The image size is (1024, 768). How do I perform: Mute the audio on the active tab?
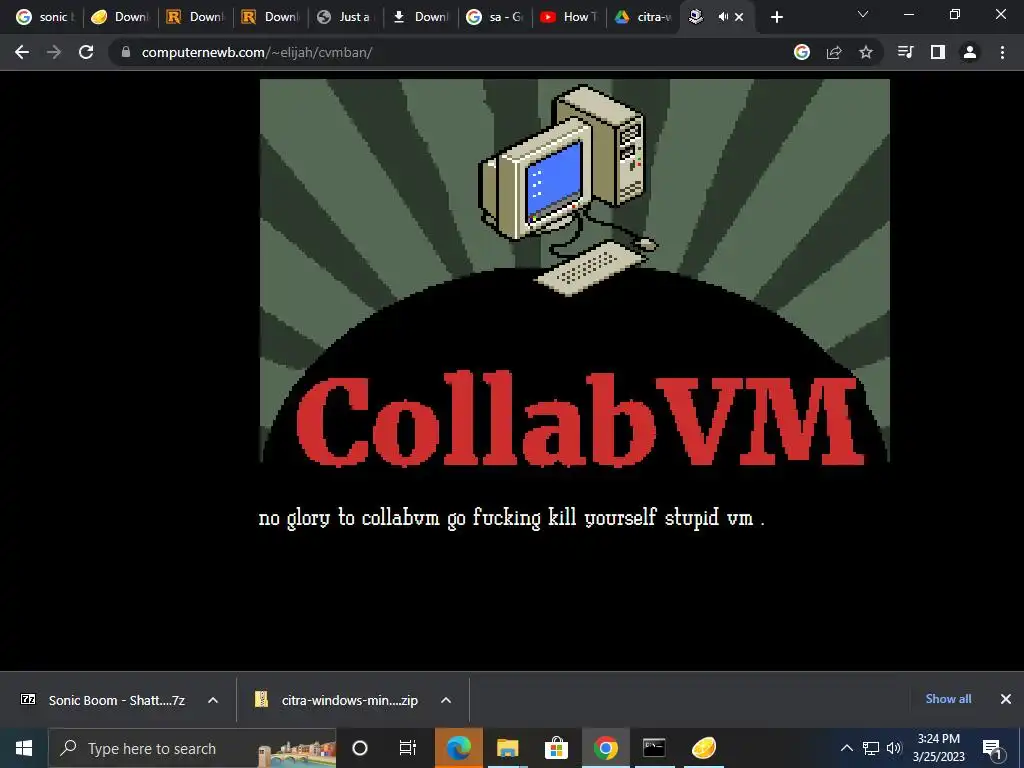(723, 17)
